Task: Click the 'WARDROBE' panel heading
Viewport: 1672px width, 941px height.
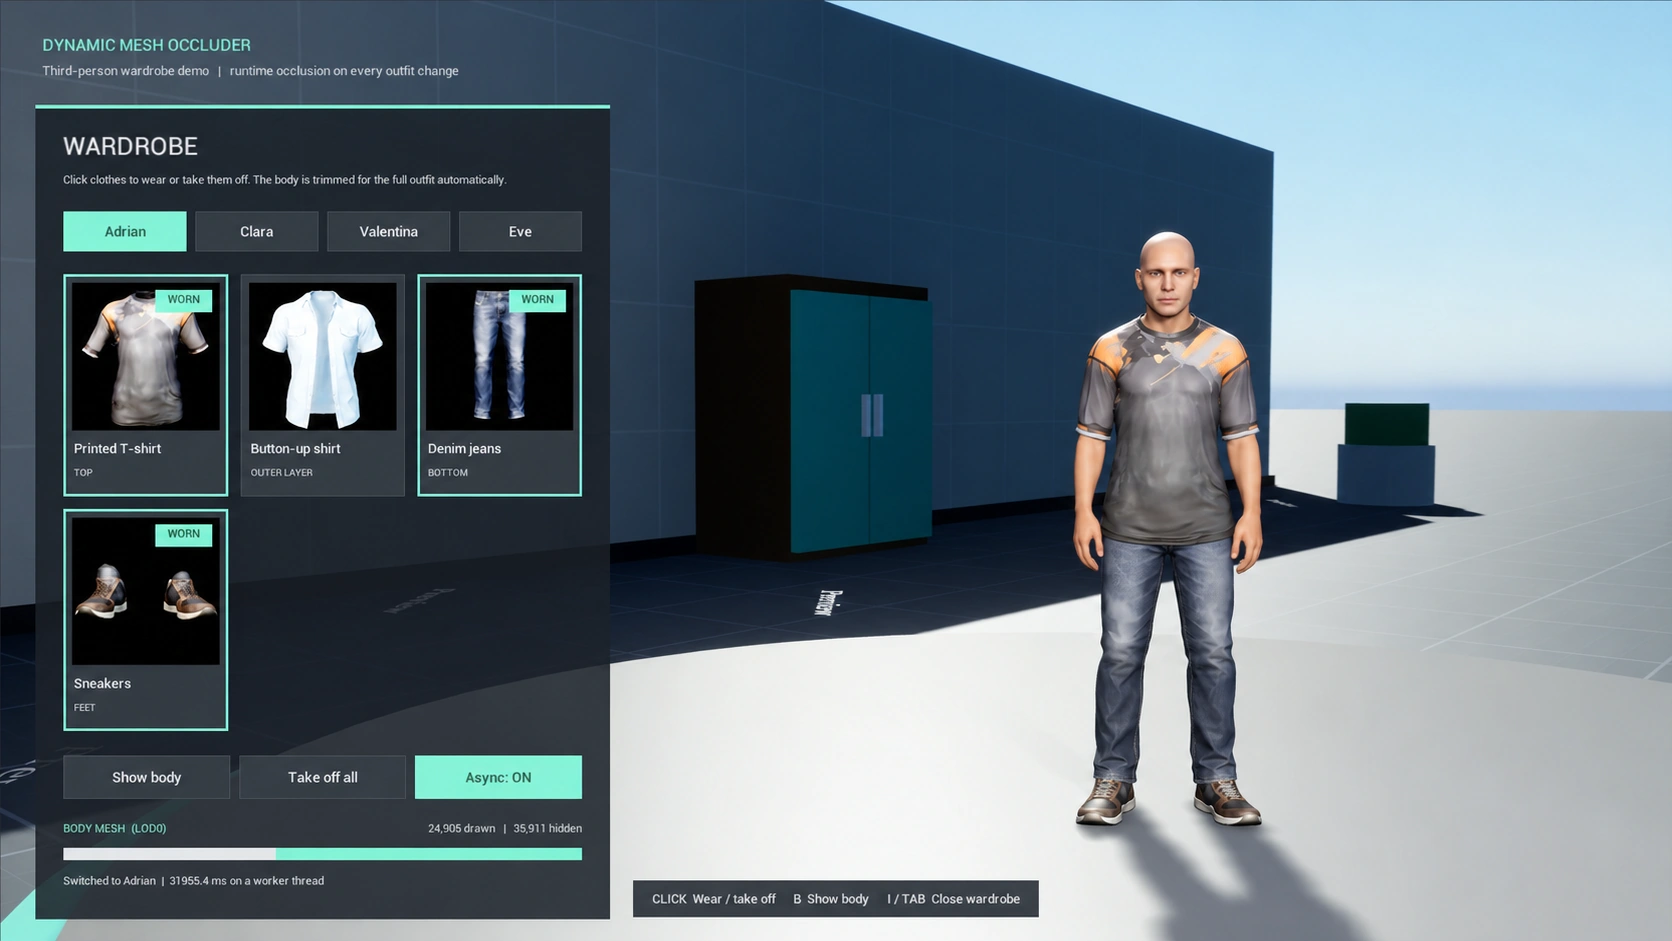Action: pyautogui.click(x=130, y=146)
